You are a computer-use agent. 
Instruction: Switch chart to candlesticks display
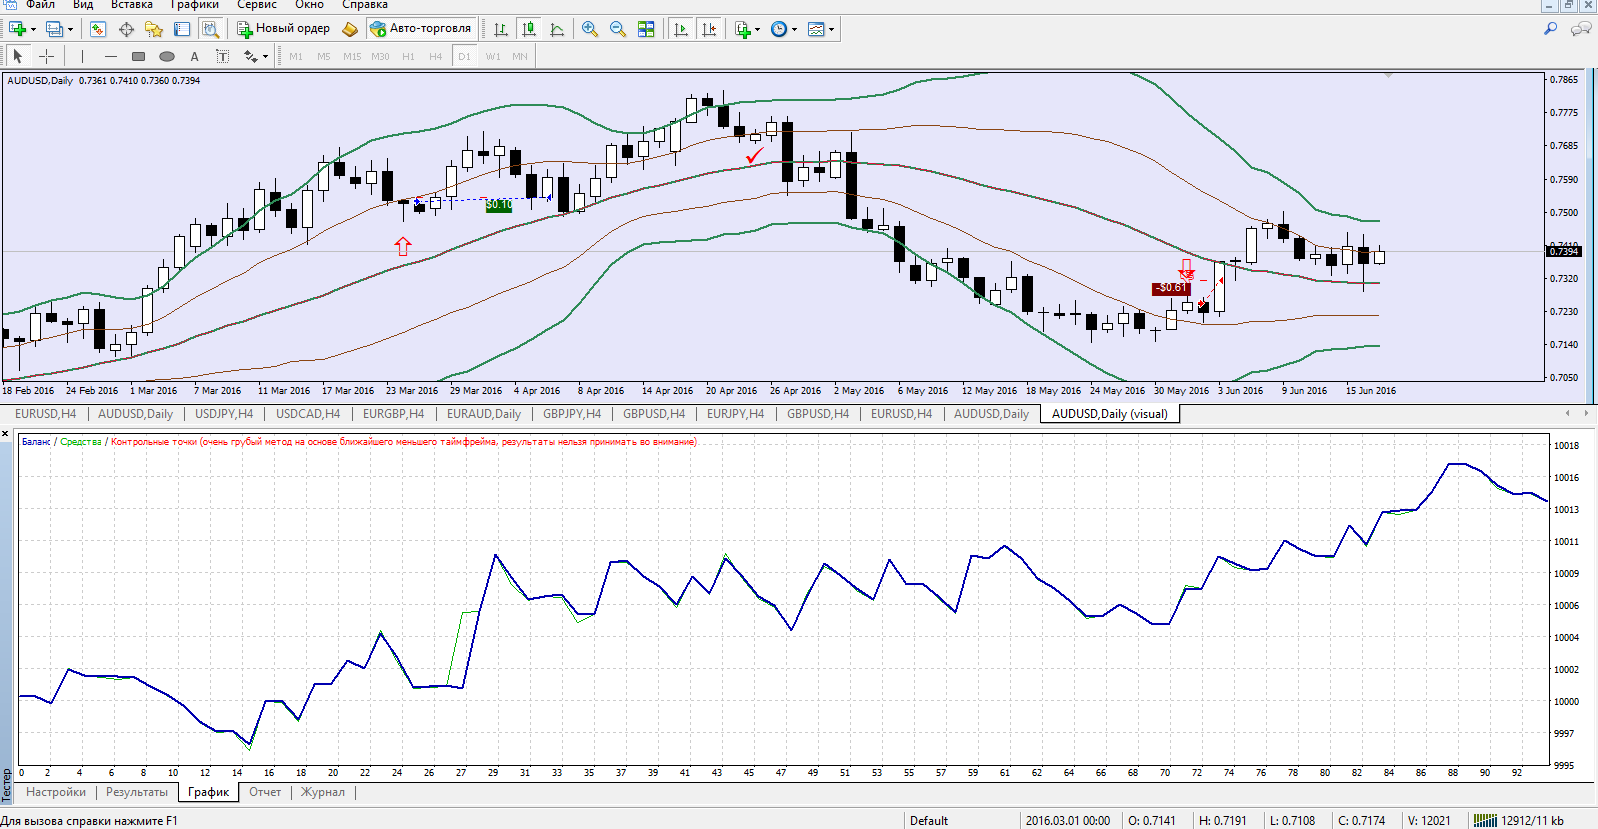529,29
